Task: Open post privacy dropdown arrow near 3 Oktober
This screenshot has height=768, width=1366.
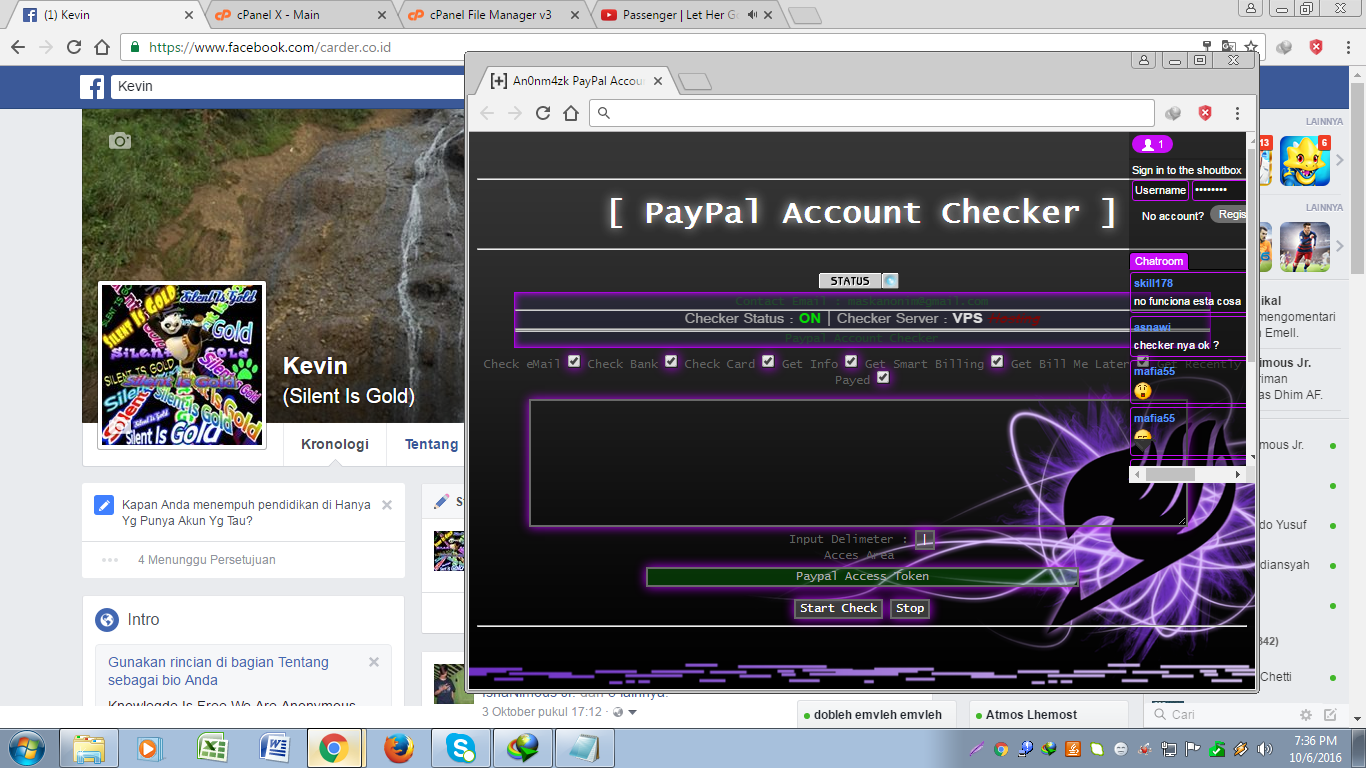Action: click(632, 712)
